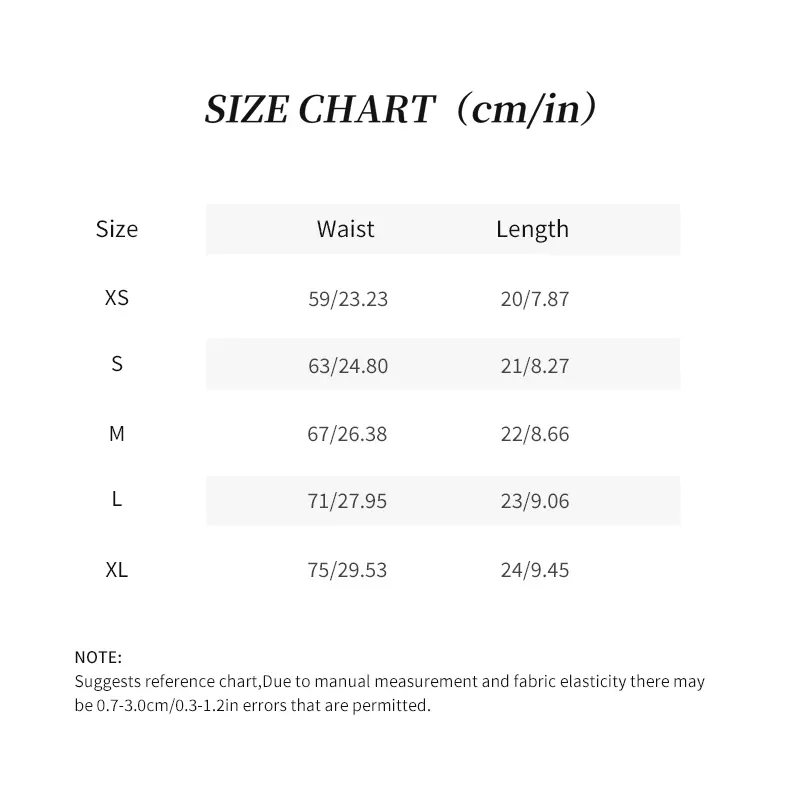Click the S length value 21/8.27
800x800 pixels.
tap(534, 366)
